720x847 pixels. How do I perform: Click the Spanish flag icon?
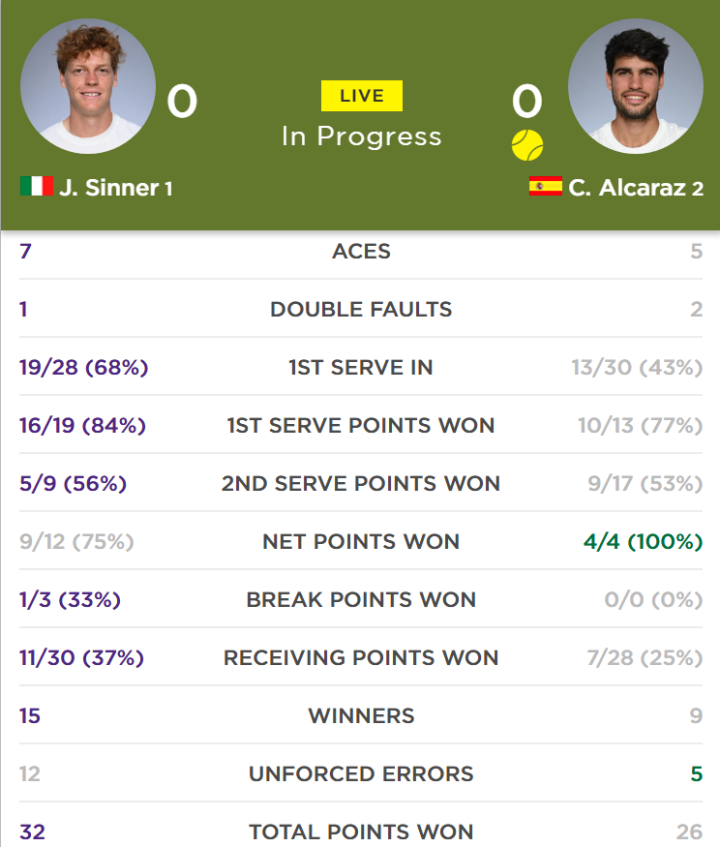[x=546, y=186]
